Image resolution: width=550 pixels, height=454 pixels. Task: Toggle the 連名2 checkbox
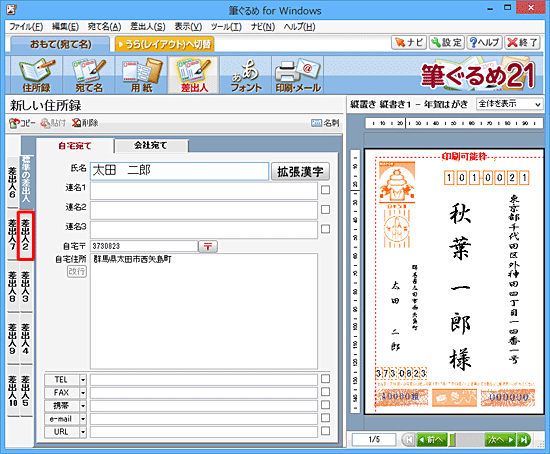tap(326, 209)
